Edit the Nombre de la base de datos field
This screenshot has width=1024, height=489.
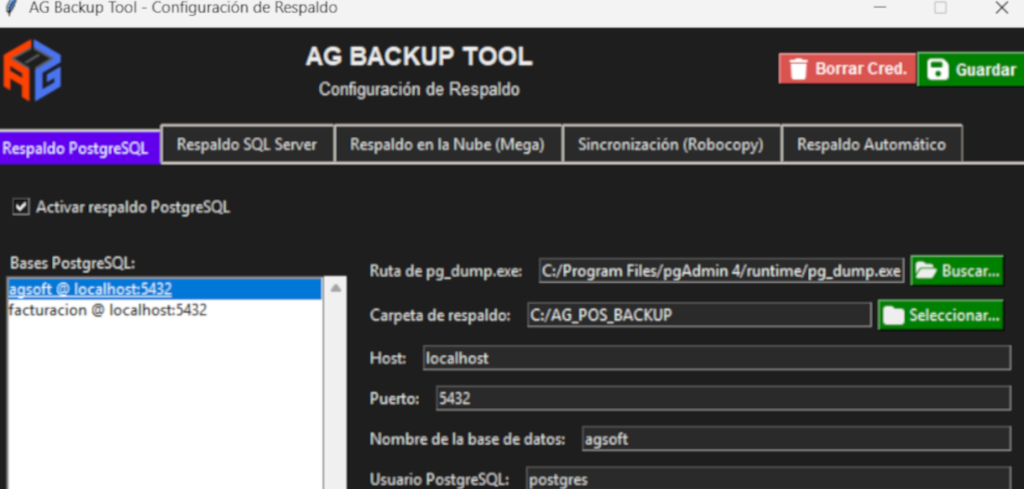pyautogui.click(x=795, y=439)
